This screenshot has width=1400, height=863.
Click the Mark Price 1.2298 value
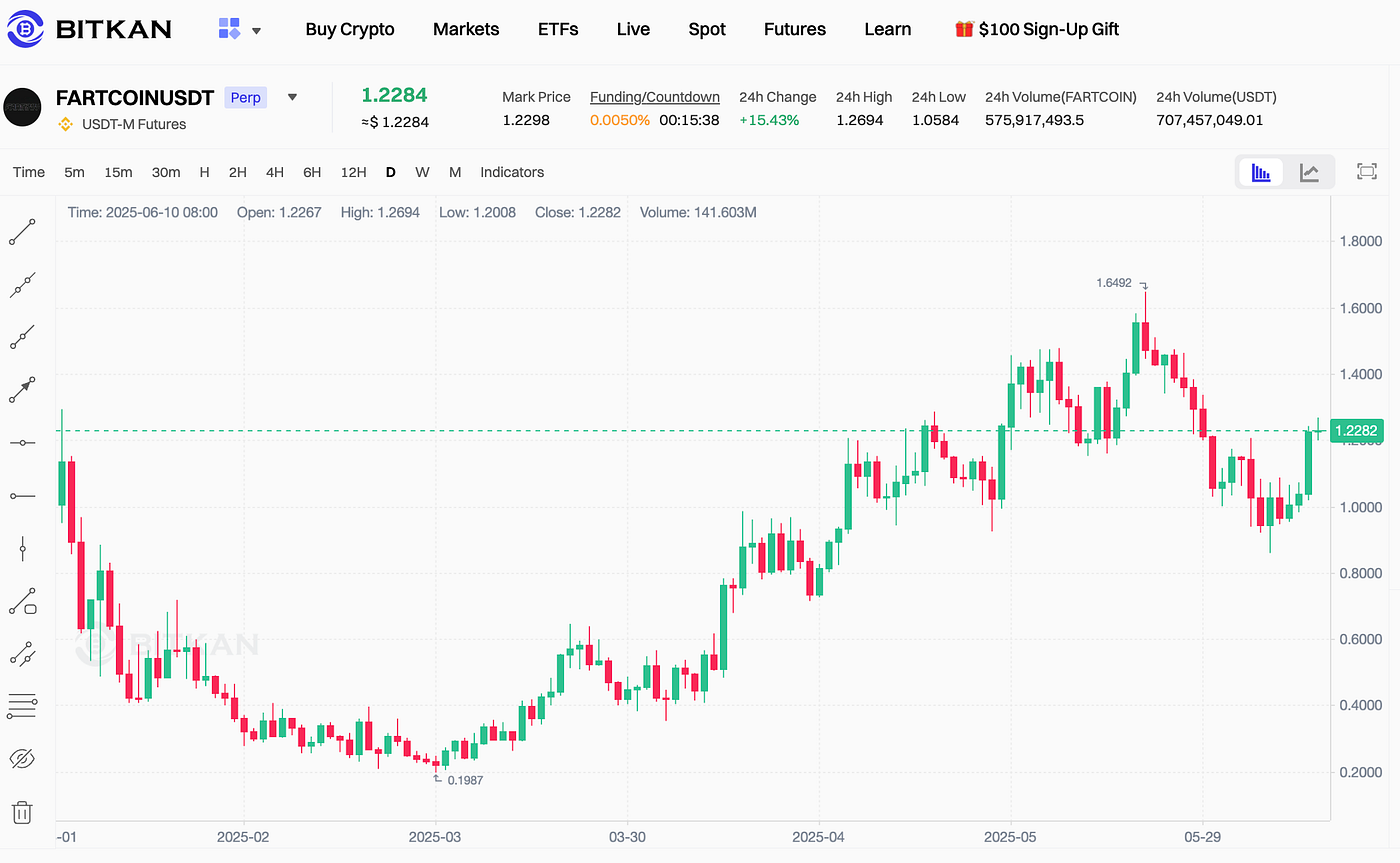click(526, 120)
